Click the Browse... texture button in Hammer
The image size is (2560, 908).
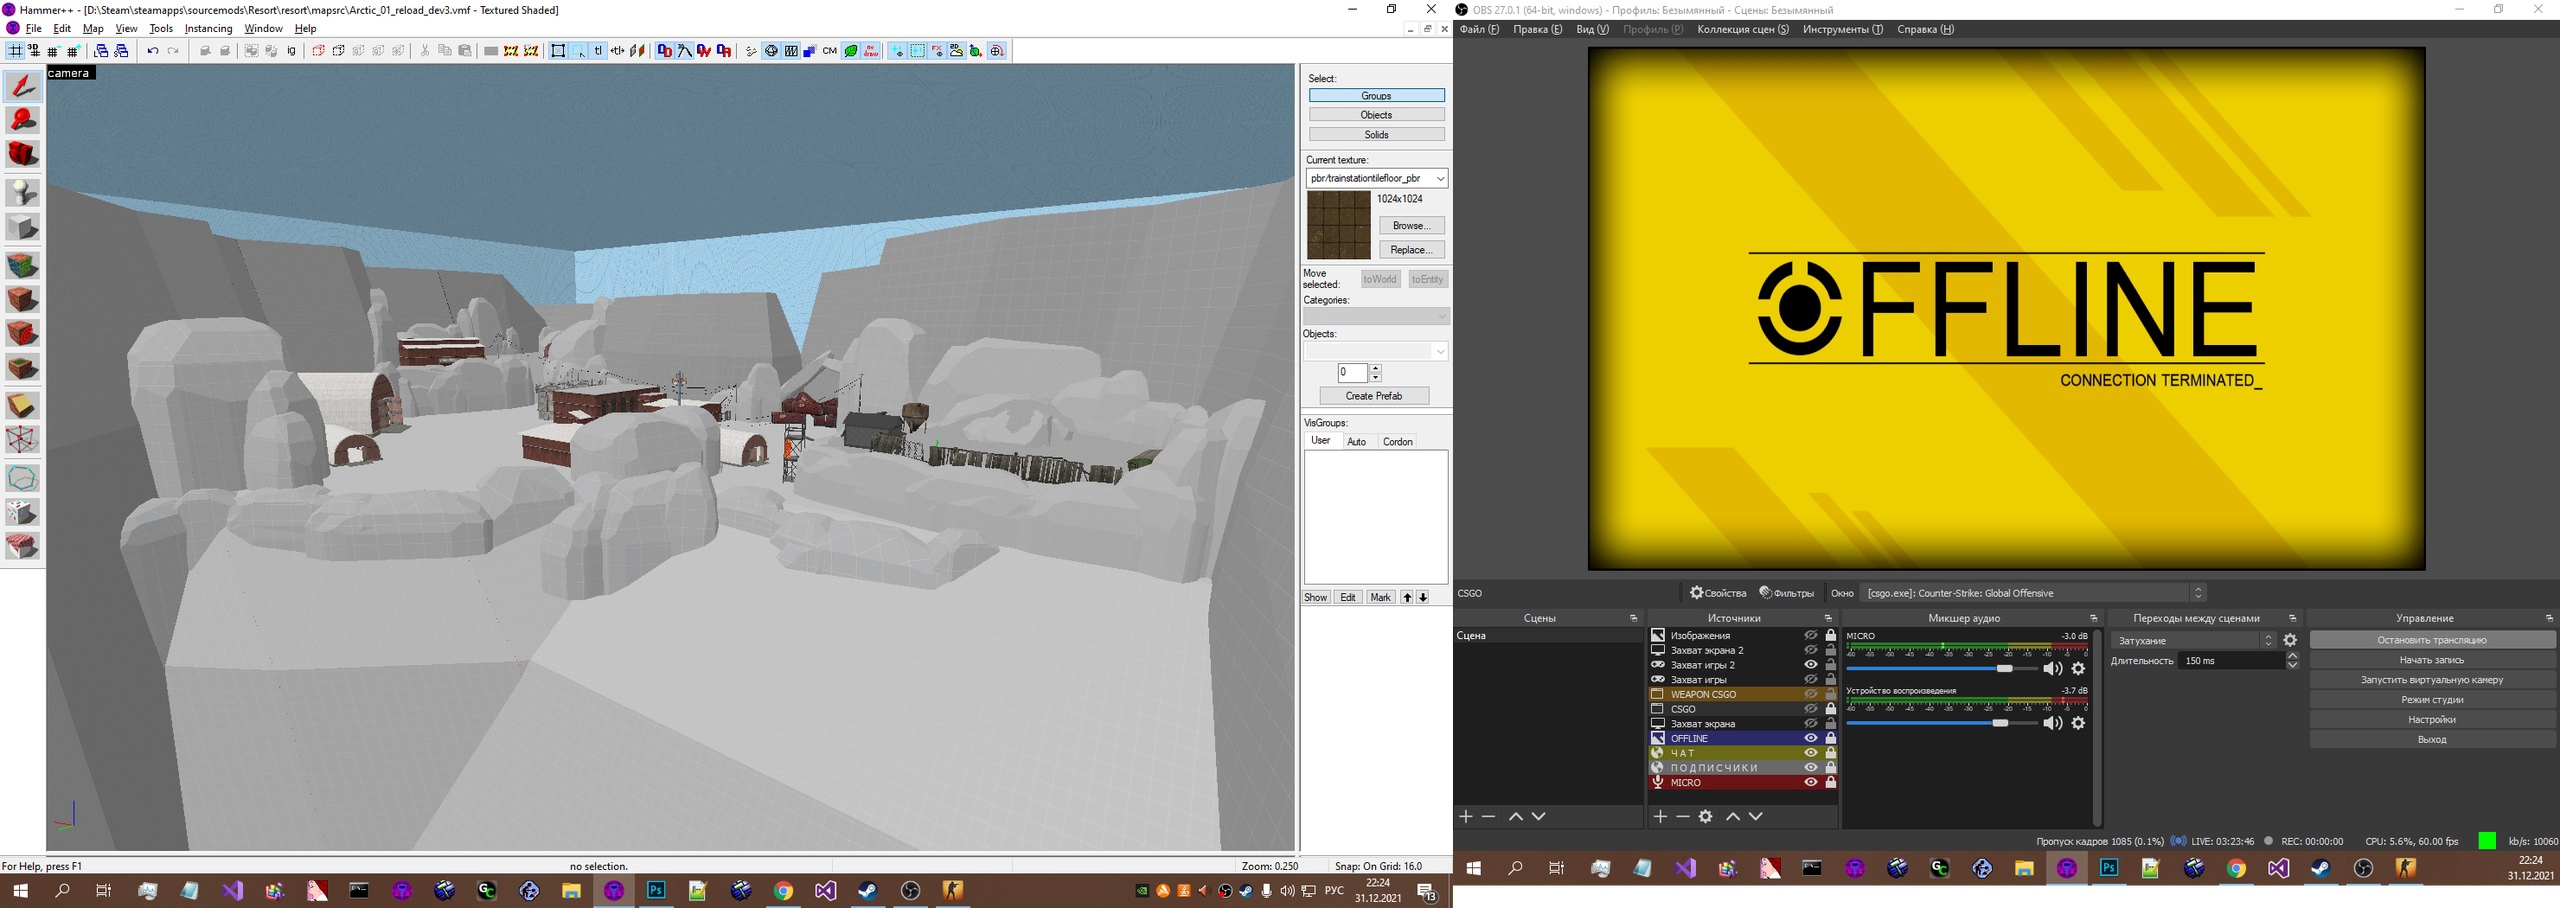1411,226
